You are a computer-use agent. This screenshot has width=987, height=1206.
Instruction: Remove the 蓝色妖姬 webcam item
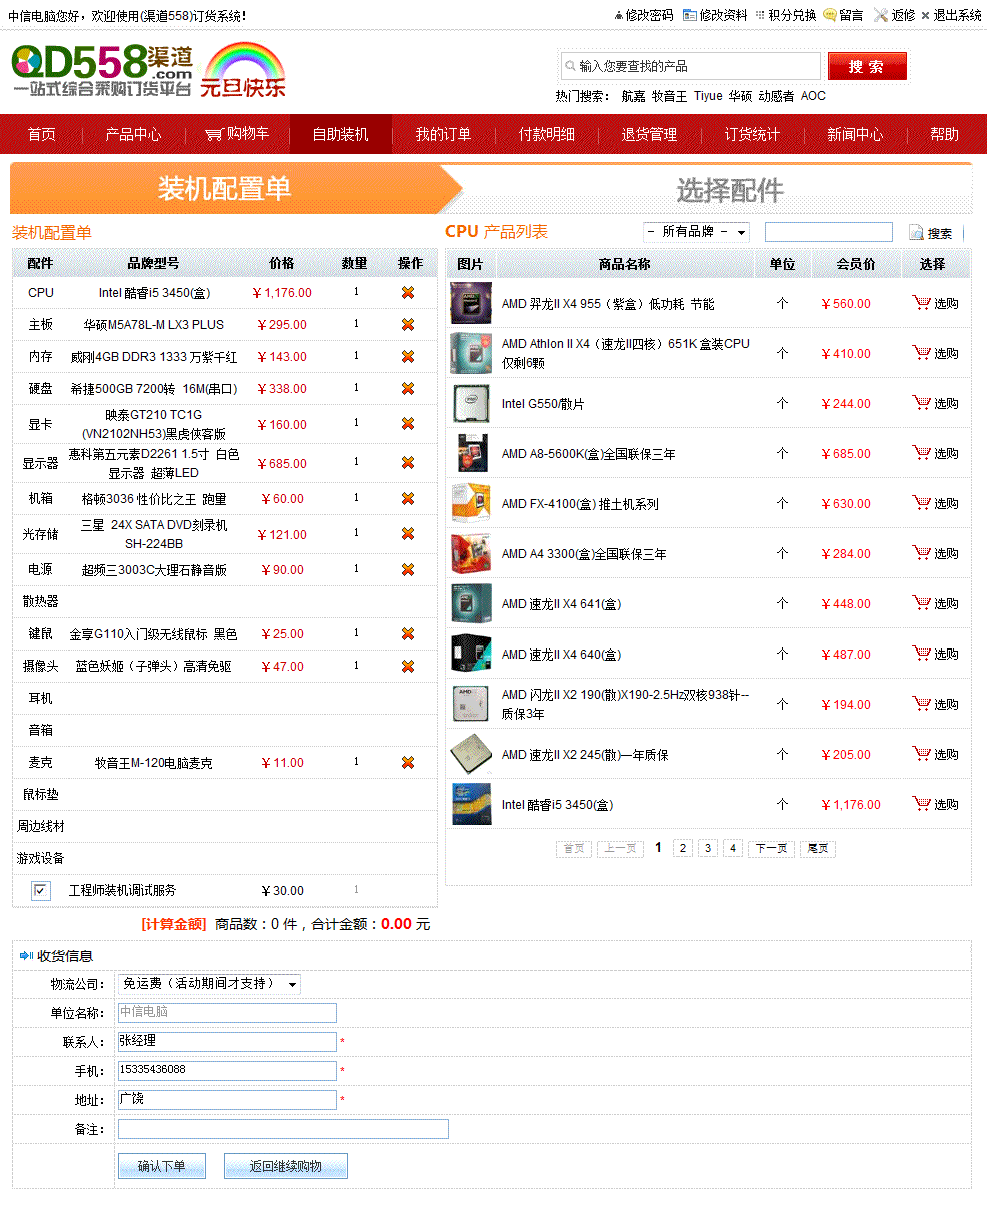(408, 666)
